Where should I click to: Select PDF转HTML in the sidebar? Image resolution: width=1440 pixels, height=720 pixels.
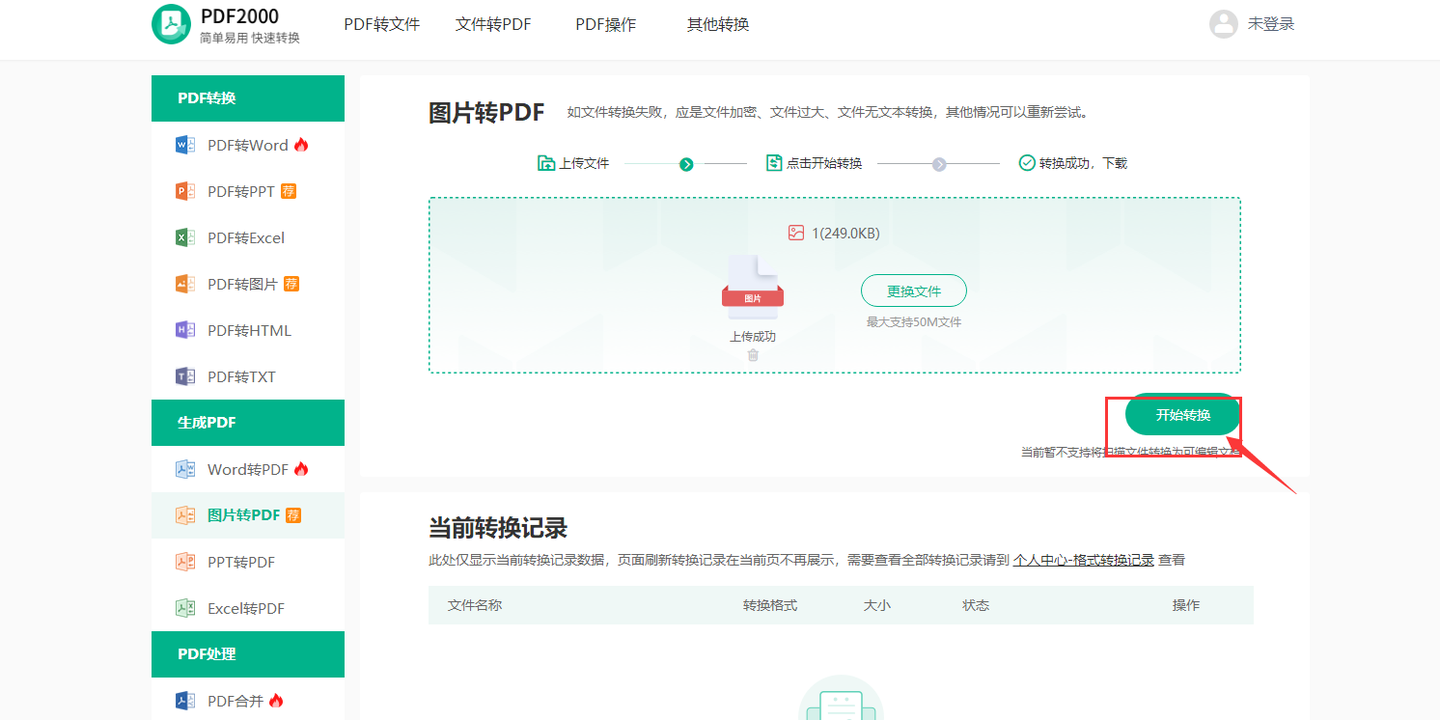pyautogui.click(x=248, y=330)
